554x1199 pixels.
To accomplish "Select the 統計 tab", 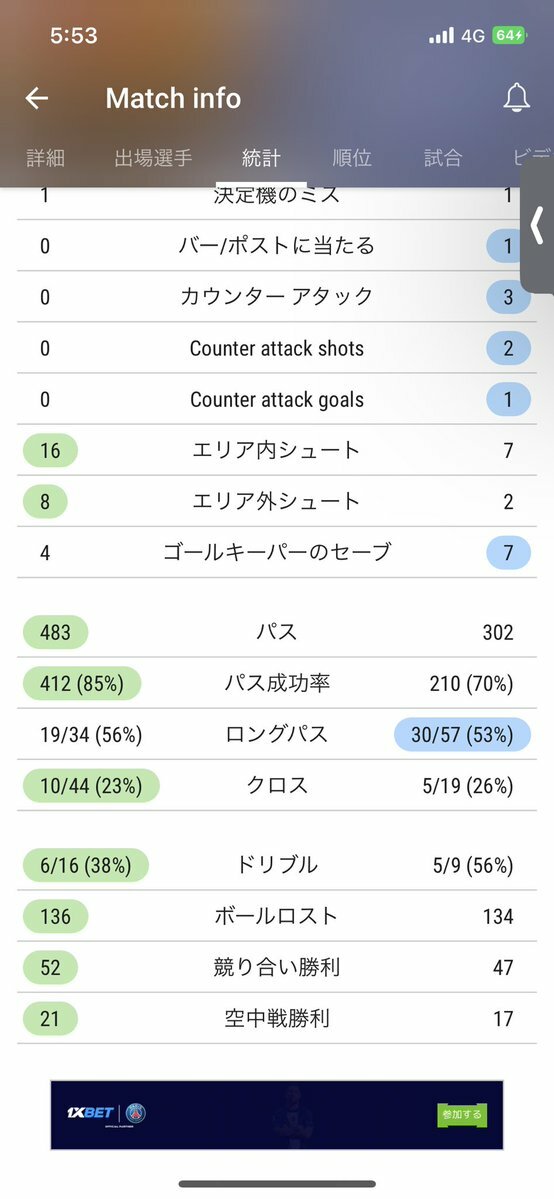I will [x=261, y=158].
